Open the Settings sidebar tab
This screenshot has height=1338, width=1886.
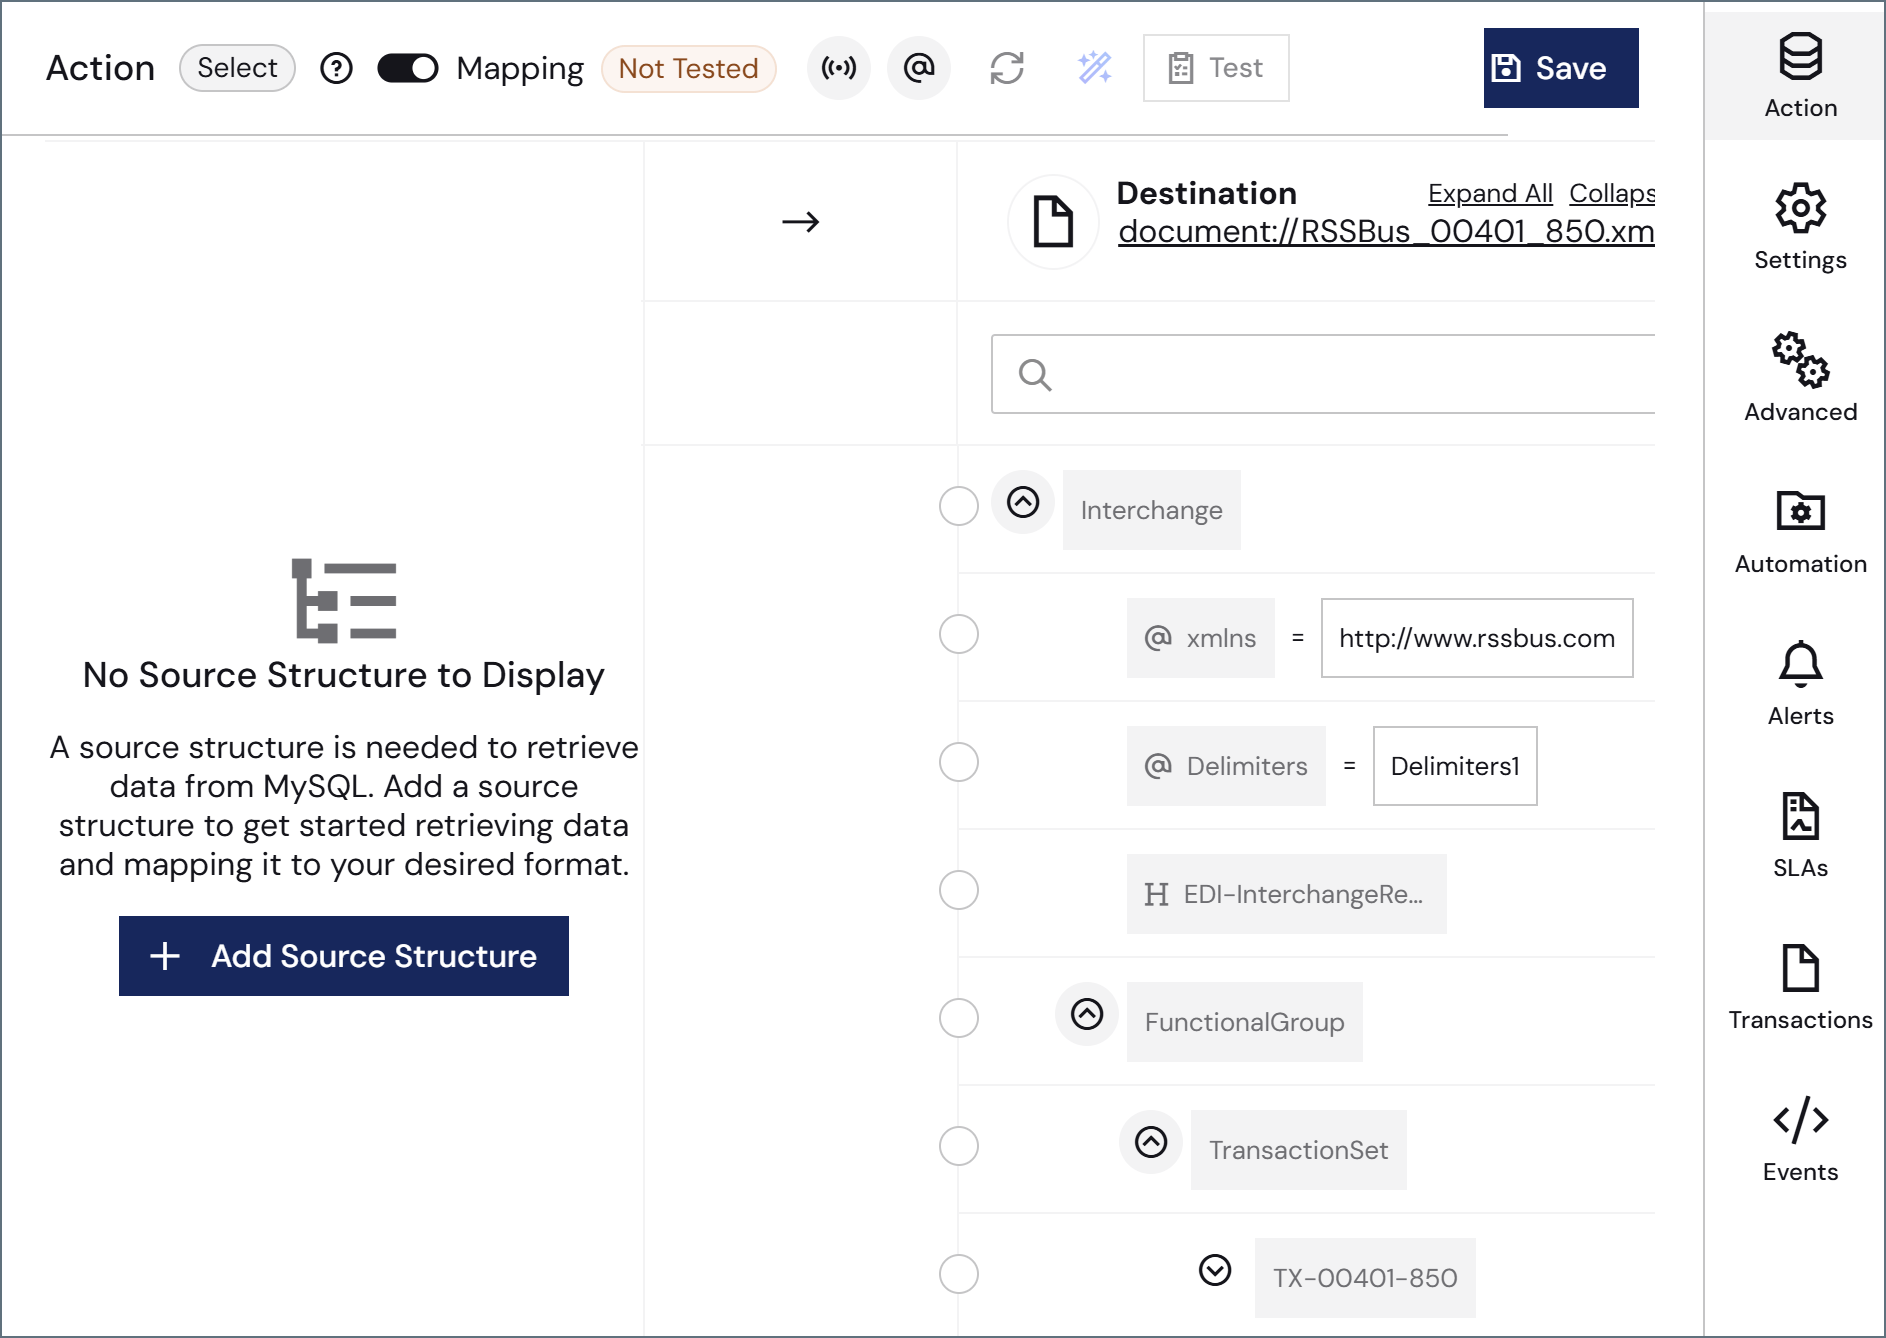point(1801,228)
